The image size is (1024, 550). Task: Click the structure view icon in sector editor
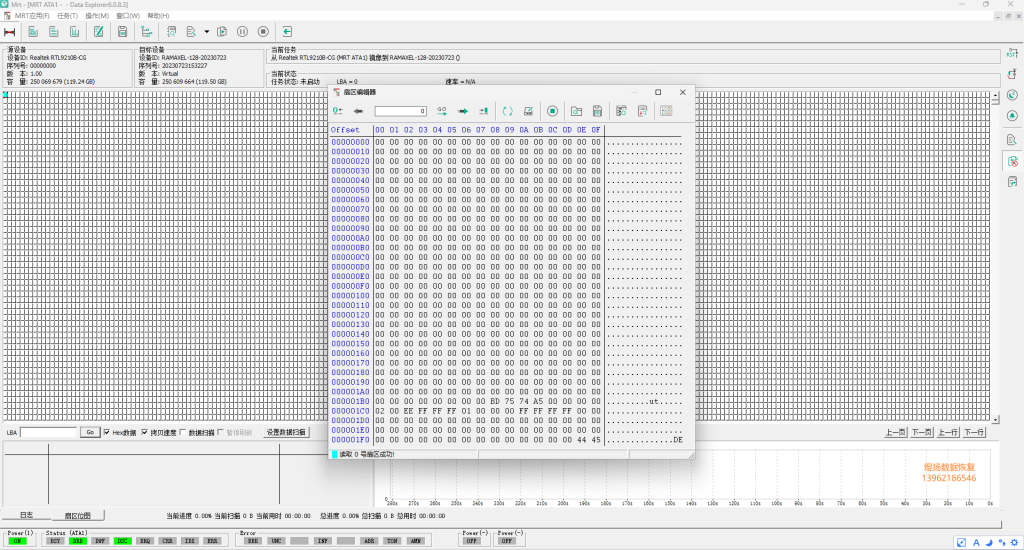point(621,111)
